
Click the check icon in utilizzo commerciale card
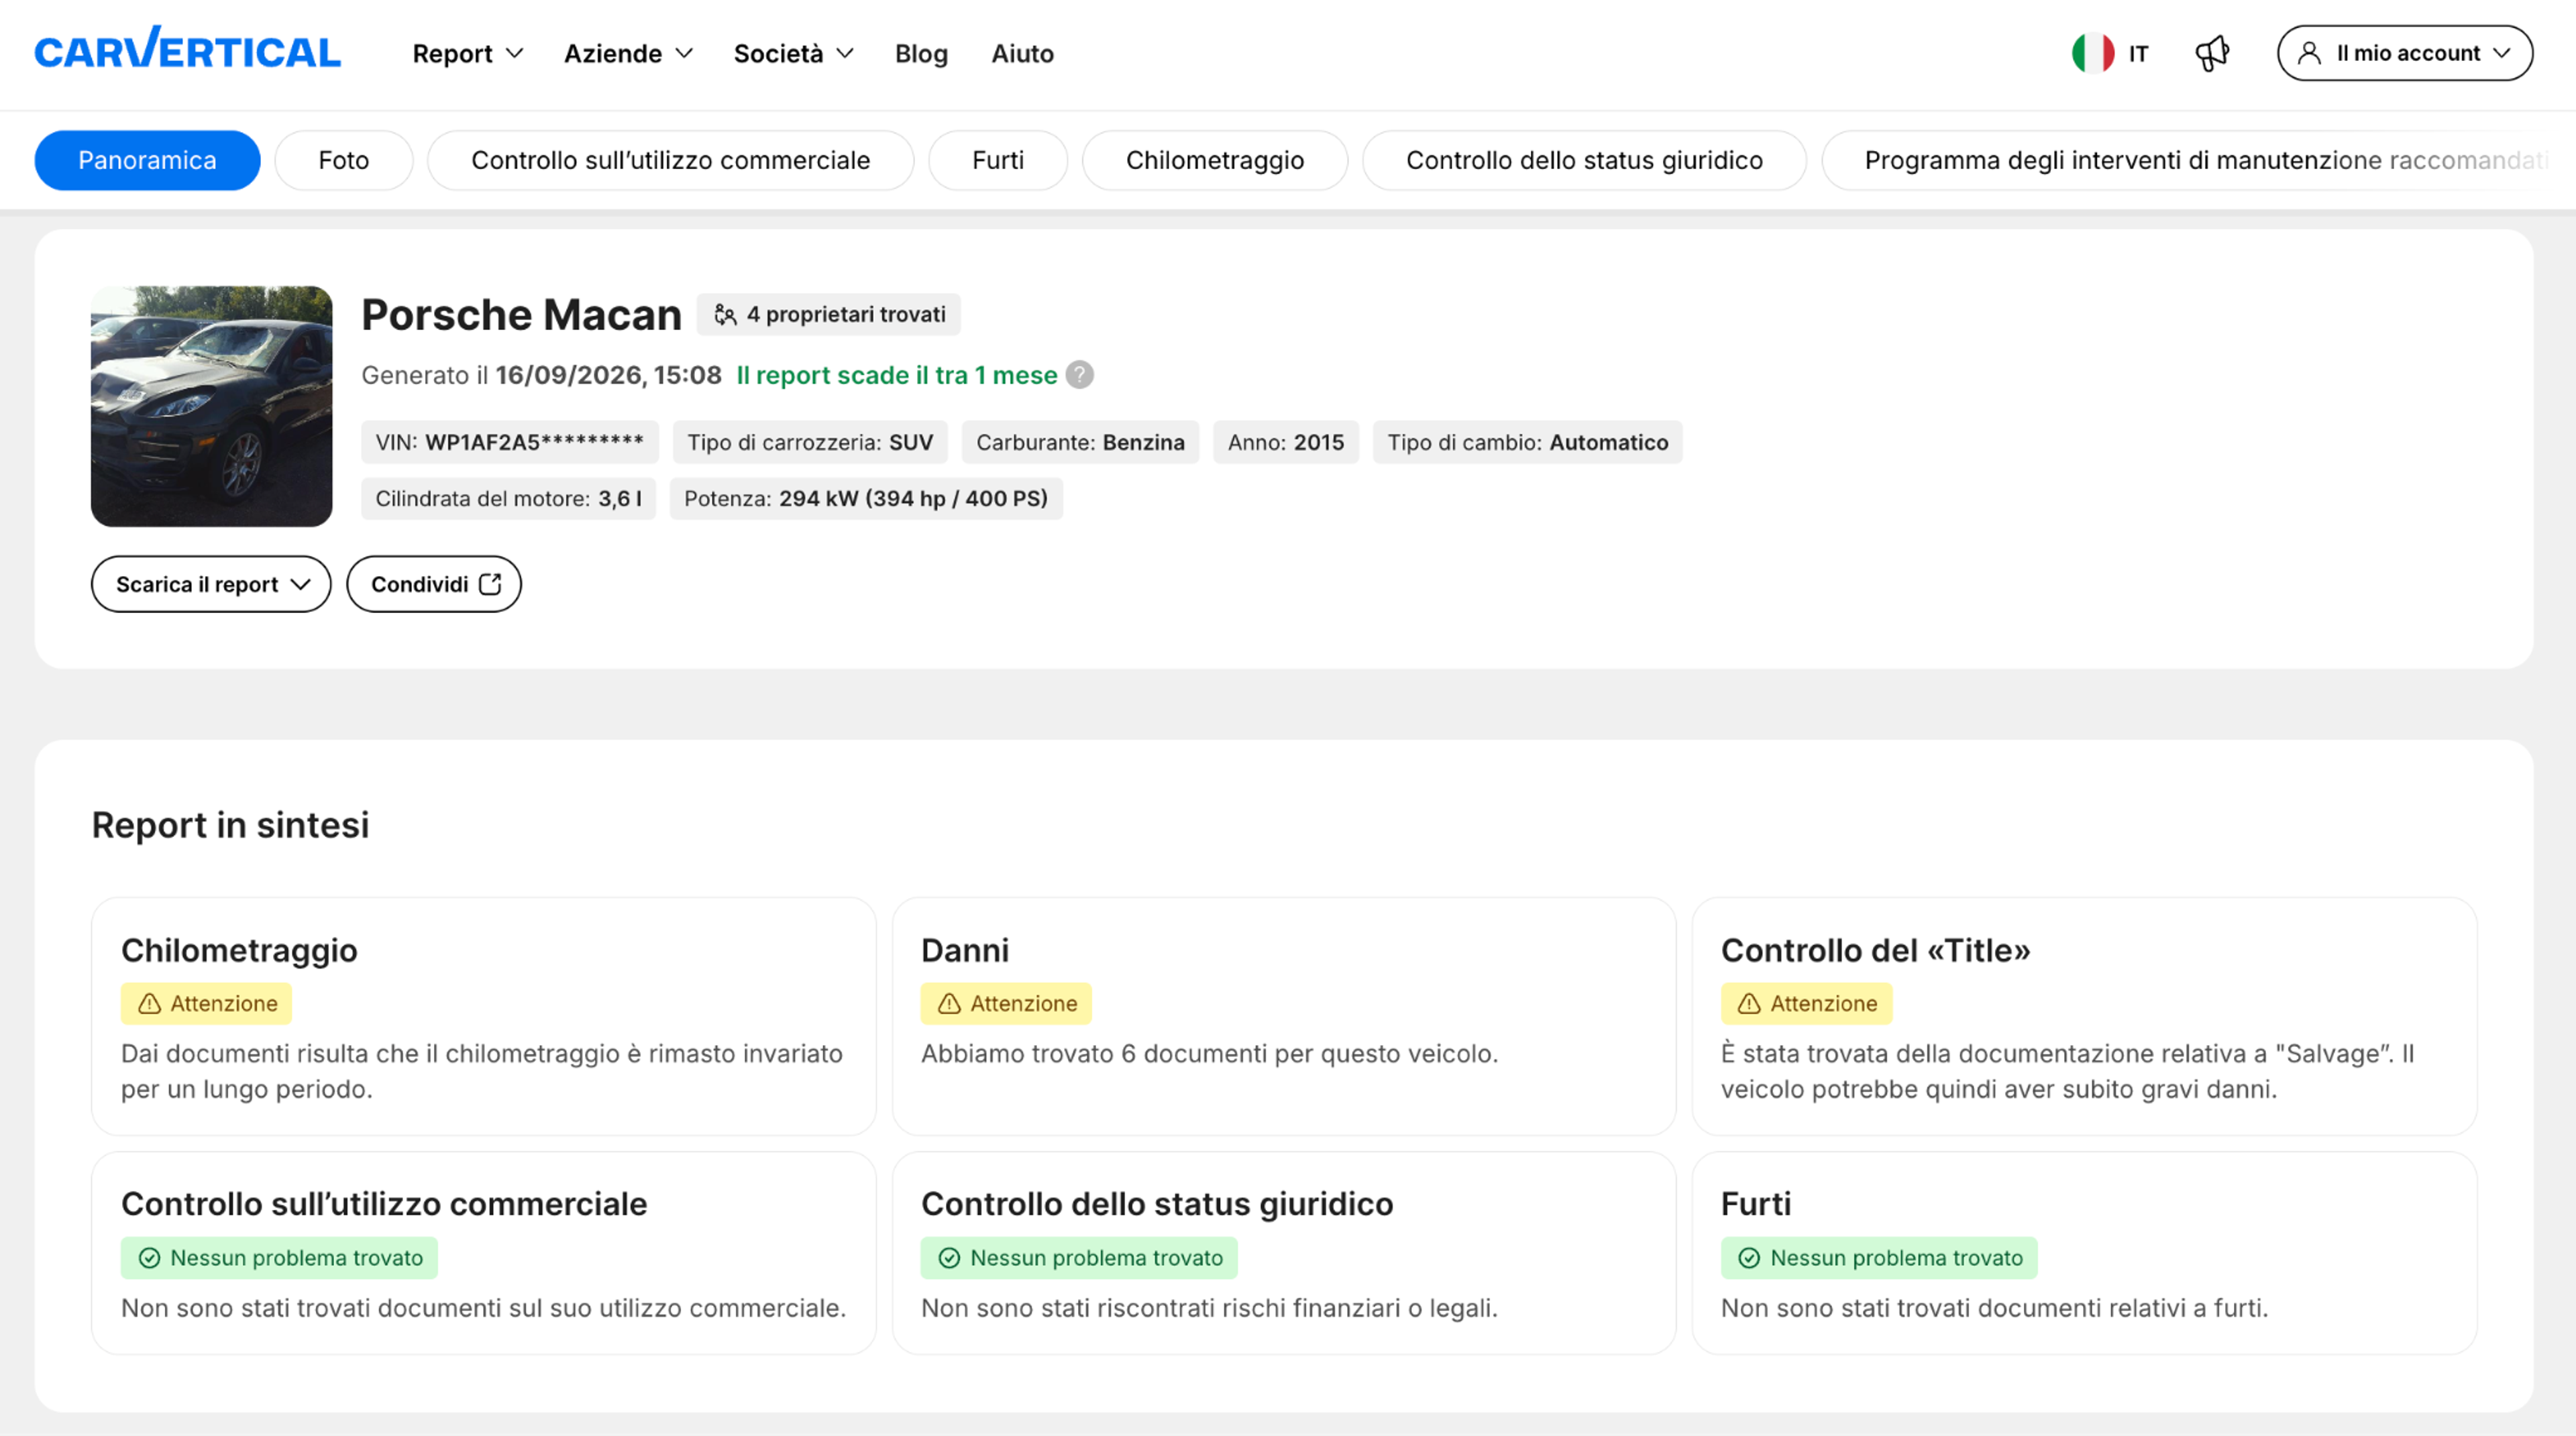click(149, 1258)
